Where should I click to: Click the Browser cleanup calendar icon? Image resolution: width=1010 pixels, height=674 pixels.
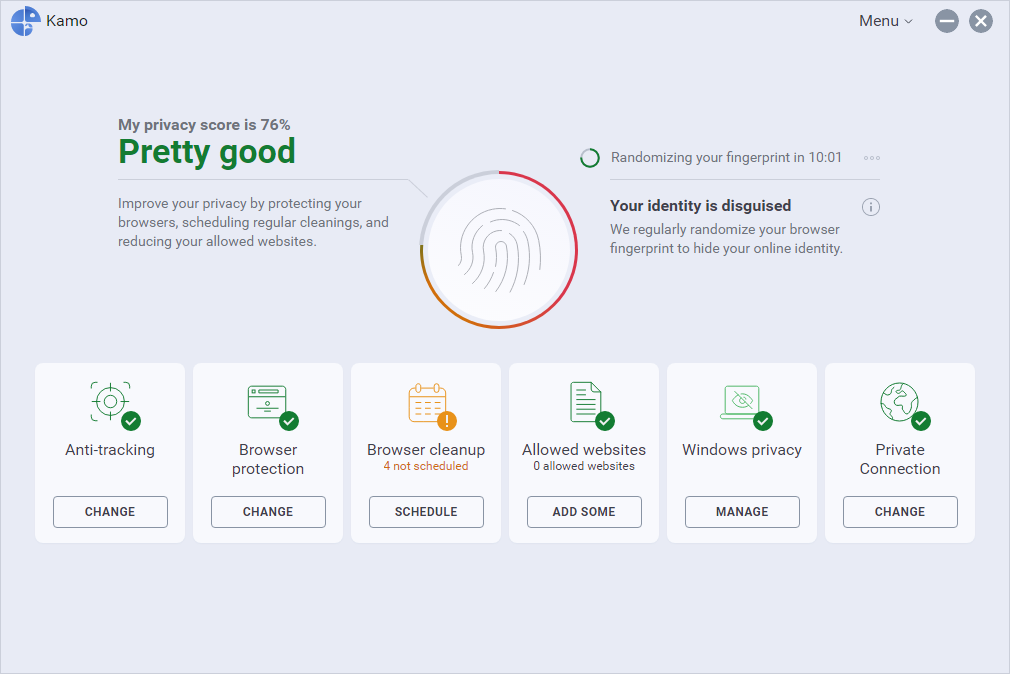427,403
